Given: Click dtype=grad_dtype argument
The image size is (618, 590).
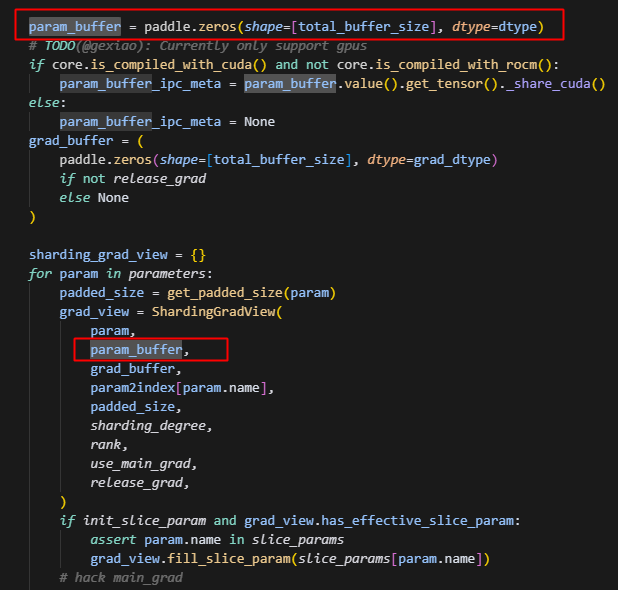Looking at the screenshot, I should [429, 160].
